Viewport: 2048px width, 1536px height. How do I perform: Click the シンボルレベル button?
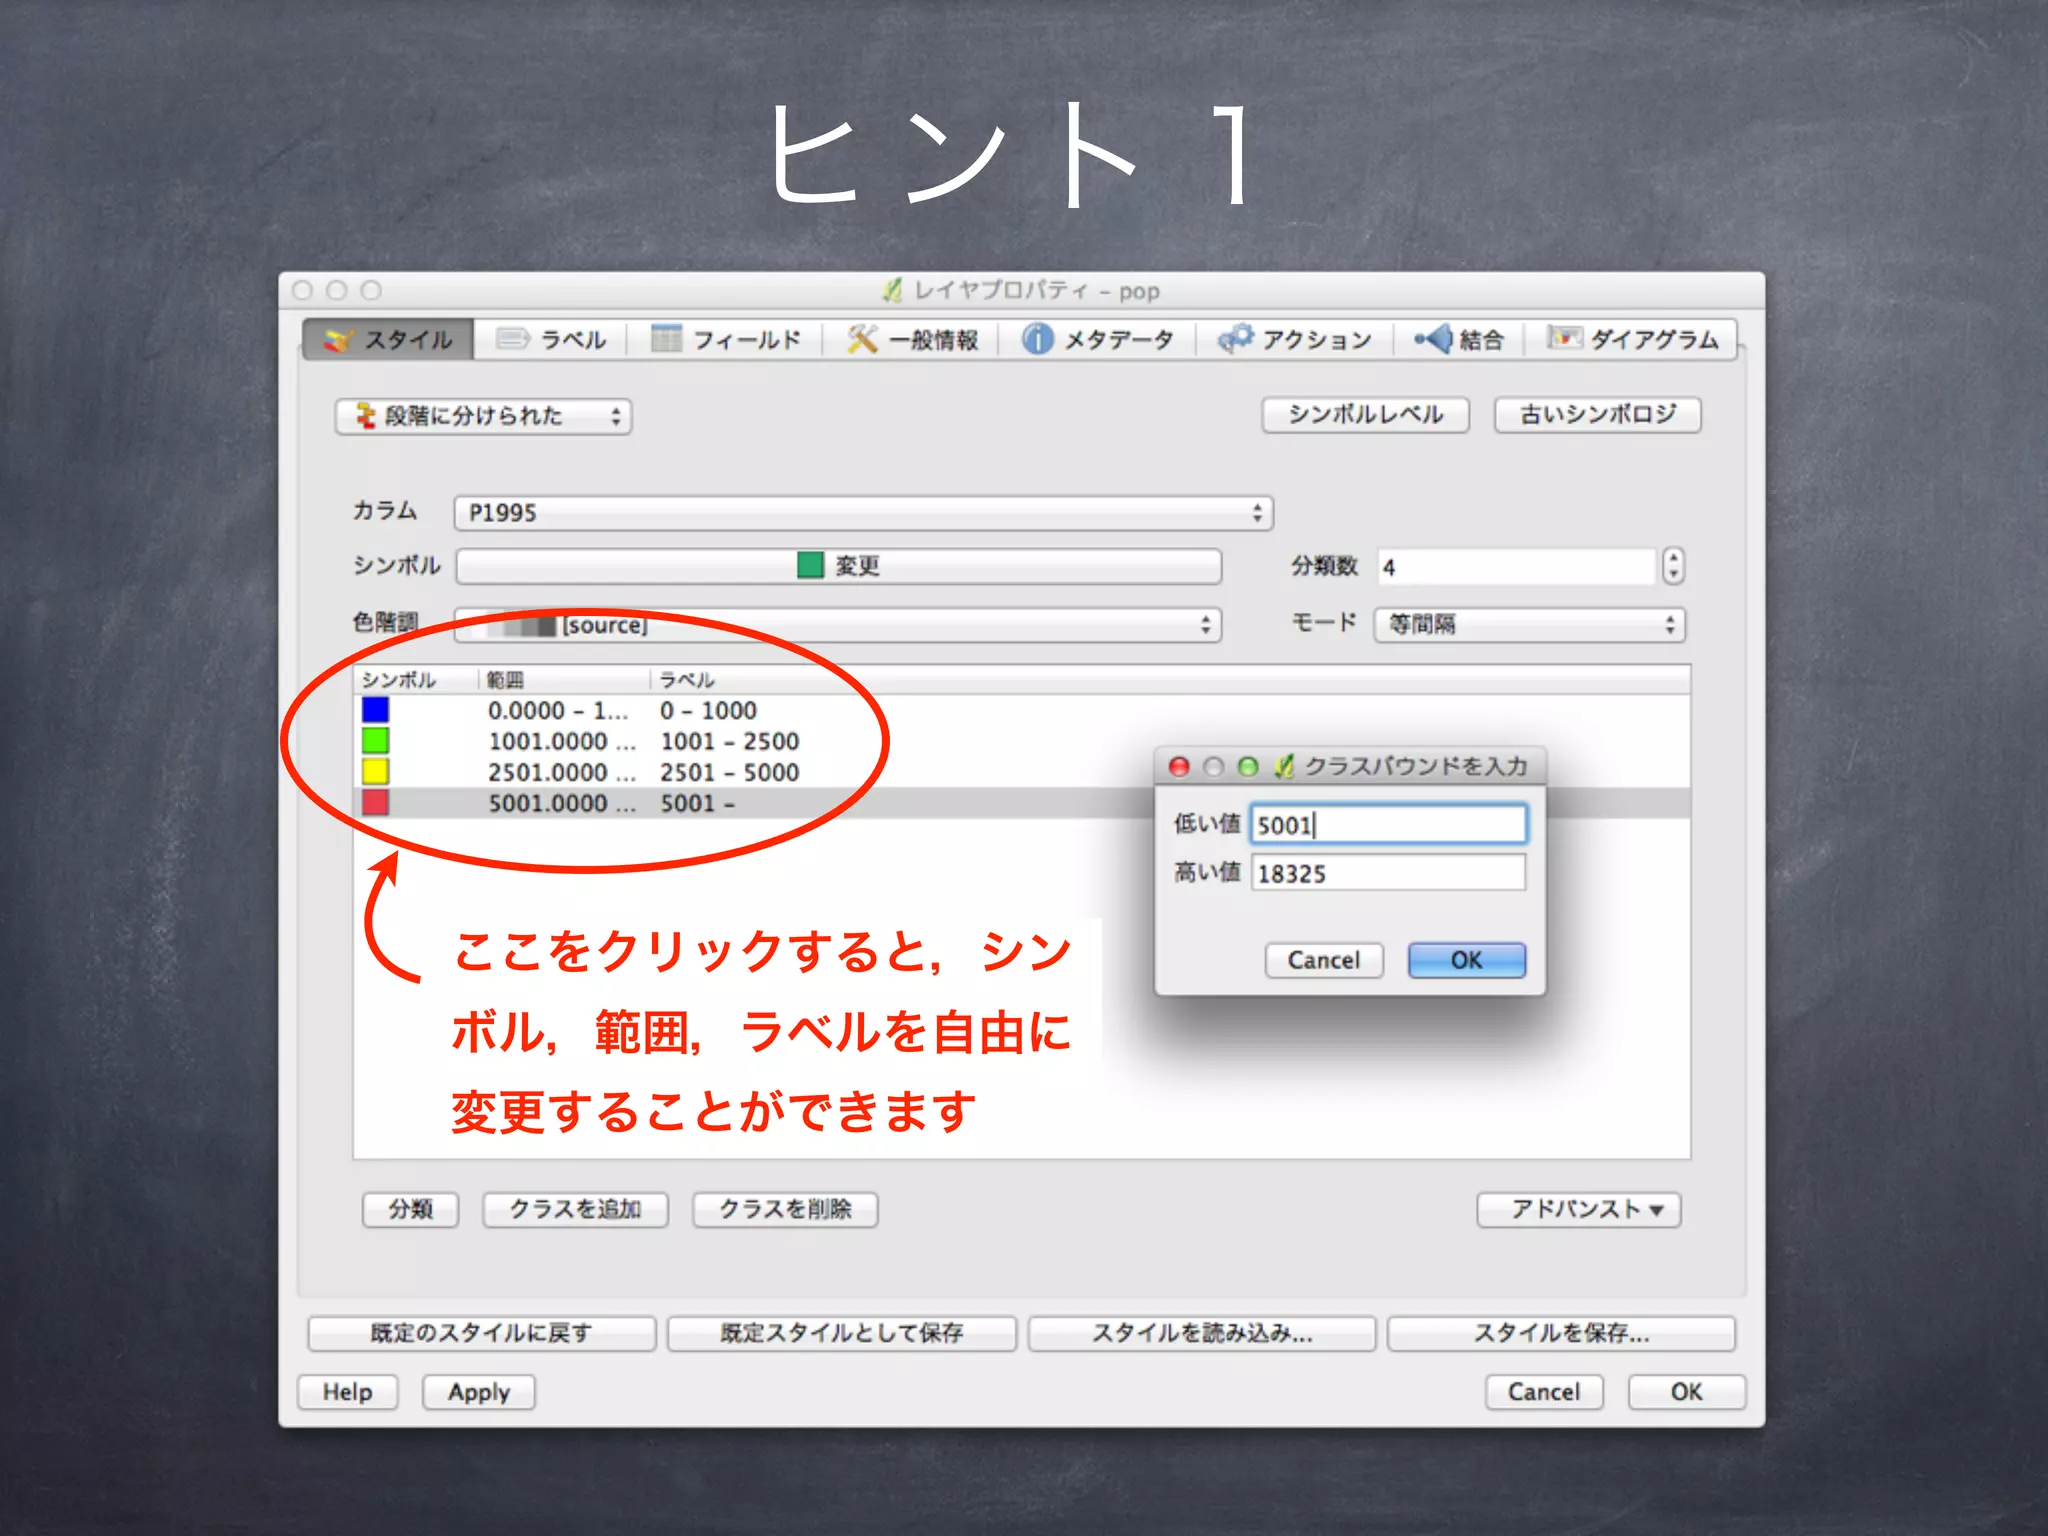pyautogui.click(x=1365, y=415)
